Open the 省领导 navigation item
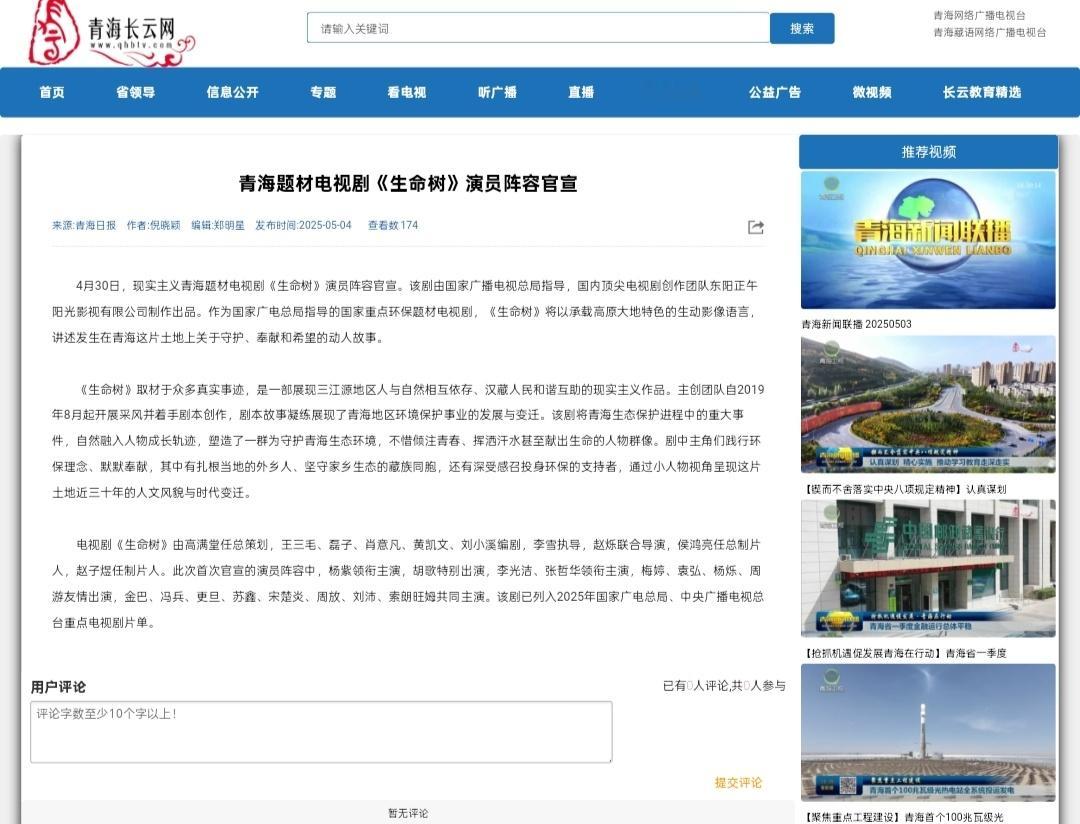 136,92
